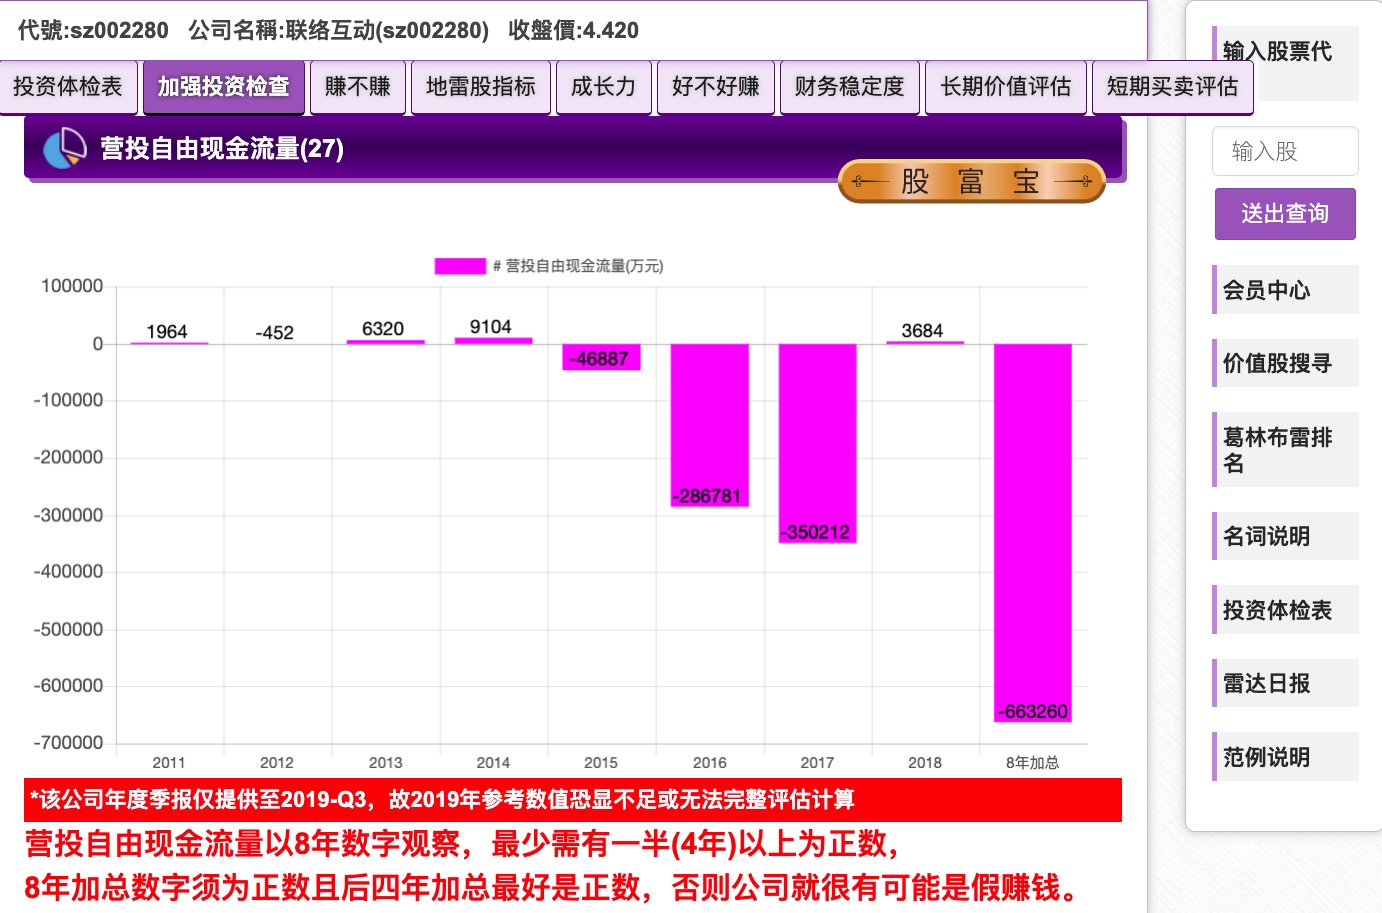Click the pie chart icon beside 营投自由现金流量
Screen dimensions: 1382x913
65,149
